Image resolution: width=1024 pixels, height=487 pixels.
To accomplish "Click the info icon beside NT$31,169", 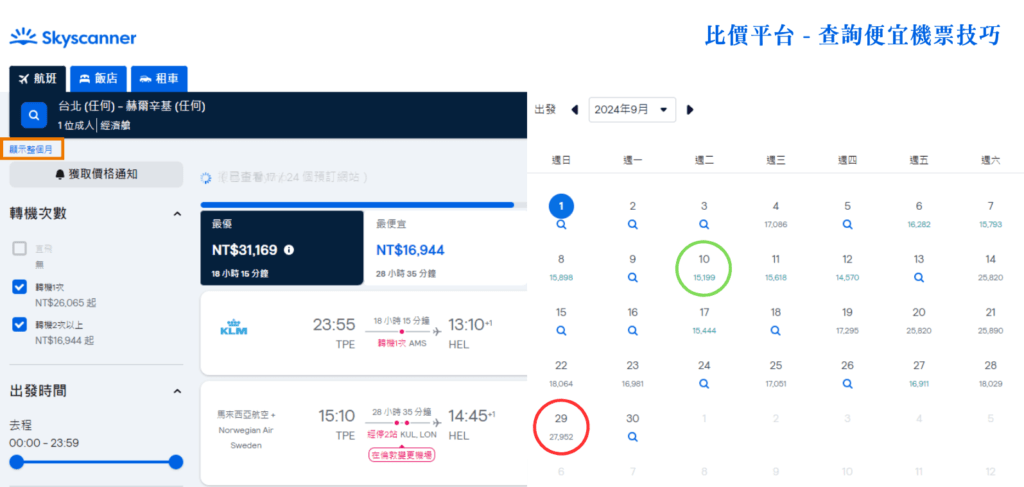I will [x=289, y=249].
